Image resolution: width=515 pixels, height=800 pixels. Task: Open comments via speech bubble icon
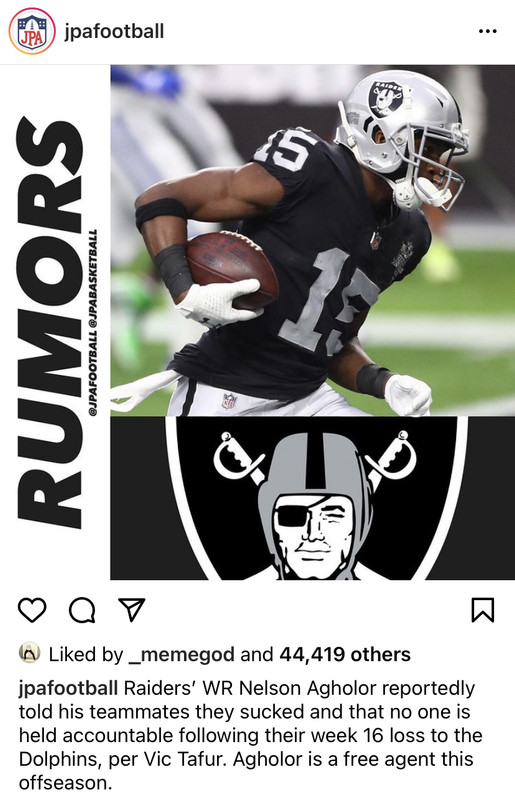[82, 610]
